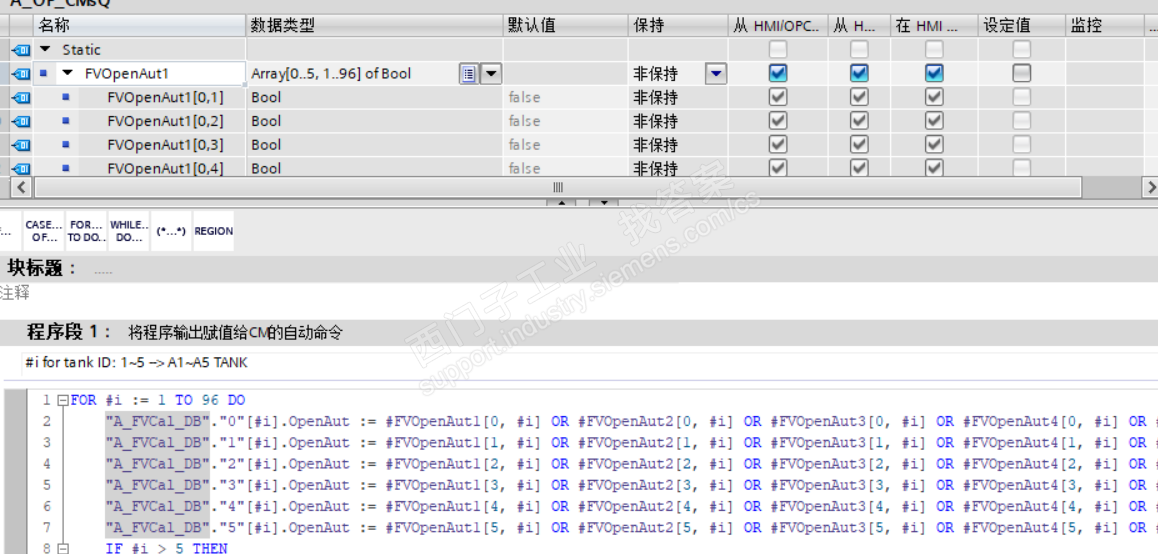Click the 设定值 column header
1158x554 pixels.
(x=1022, y=26)
